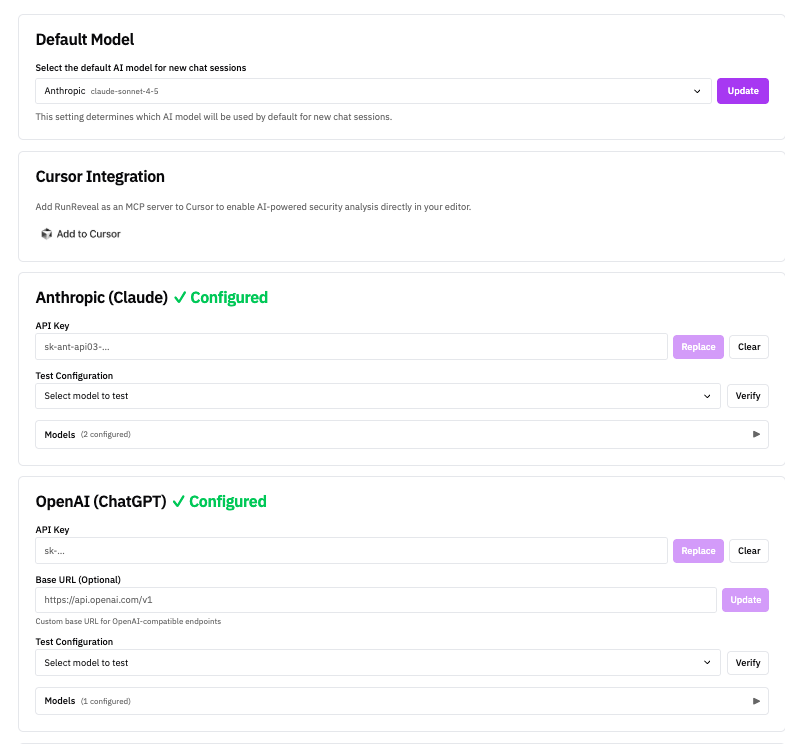785x744 pixels.
Task: Click the 'Base URL (Optional)' label
Action: [x=78, y=580]
